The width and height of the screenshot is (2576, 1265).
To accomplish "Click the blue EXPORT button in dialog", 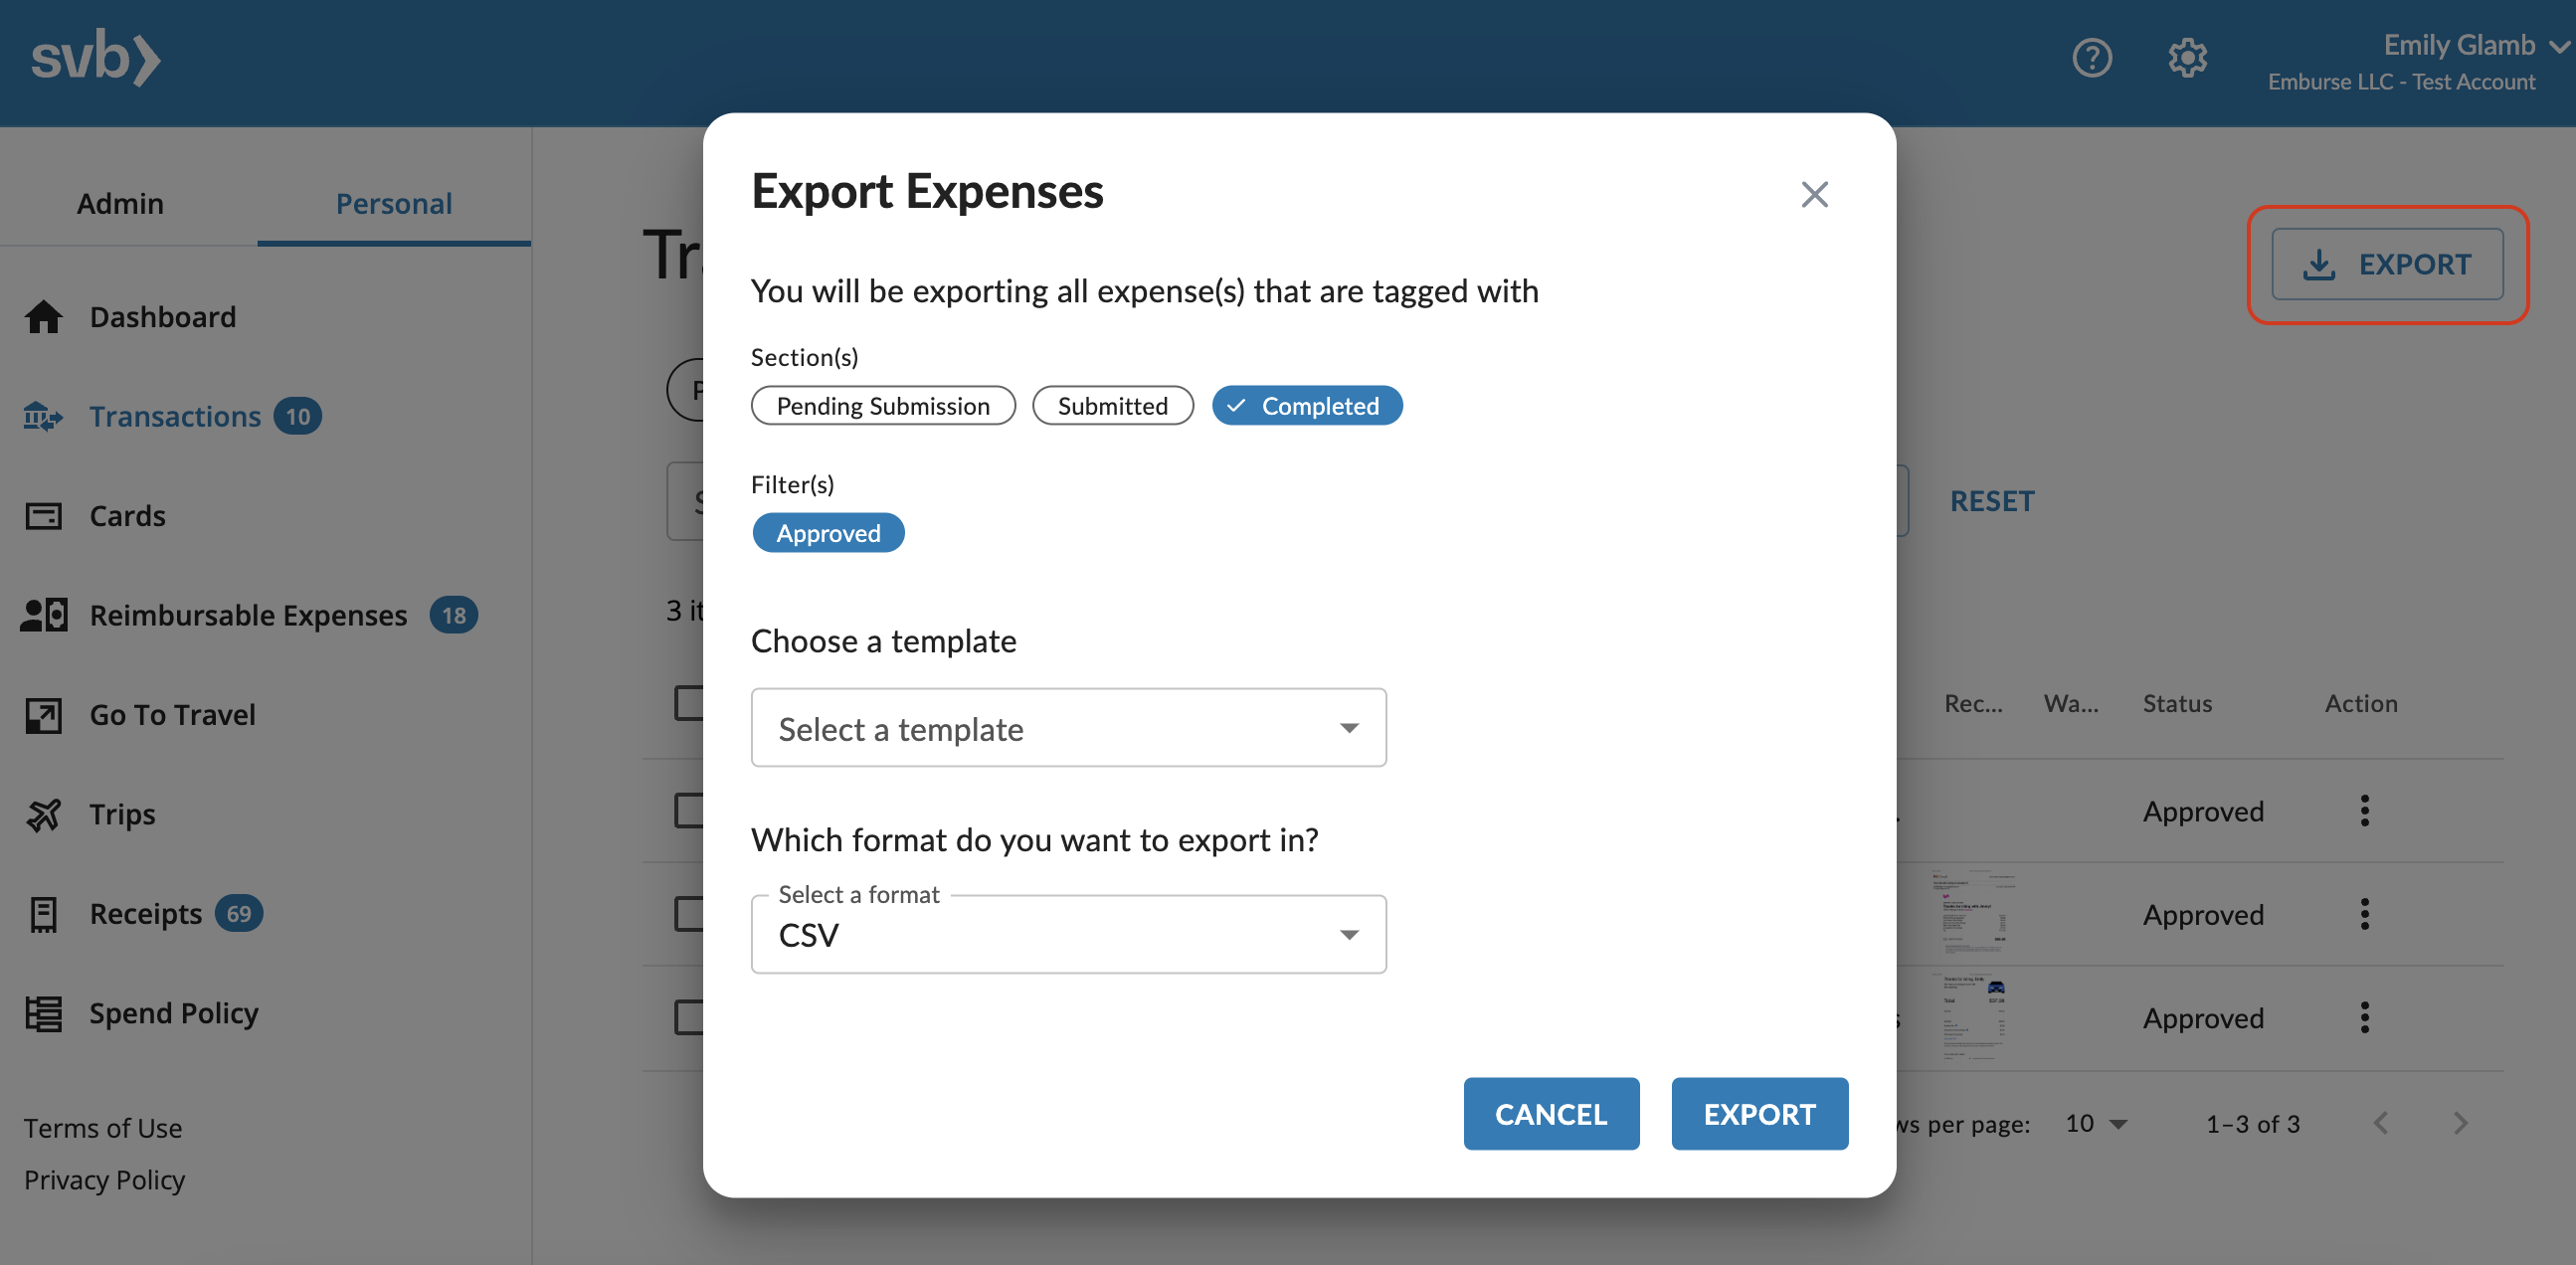I will [1759, 1114].
